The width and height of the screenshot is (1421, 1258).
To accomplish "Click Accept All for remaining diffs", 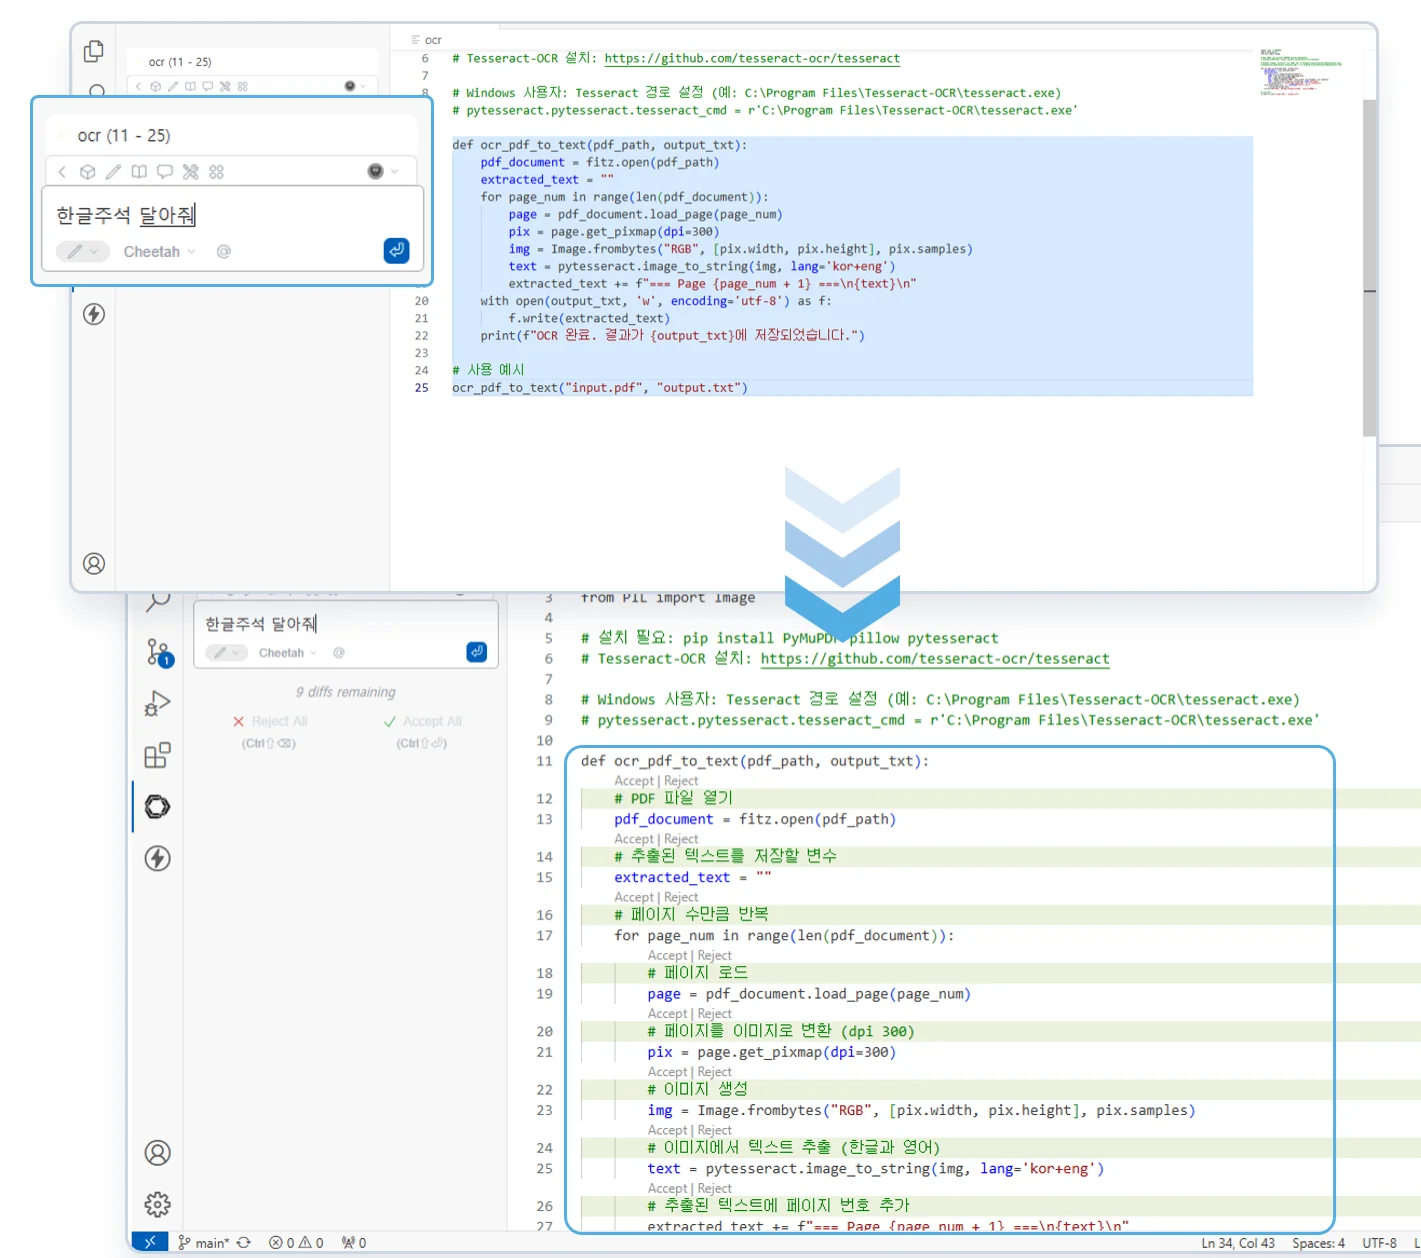I will point(423,722).
